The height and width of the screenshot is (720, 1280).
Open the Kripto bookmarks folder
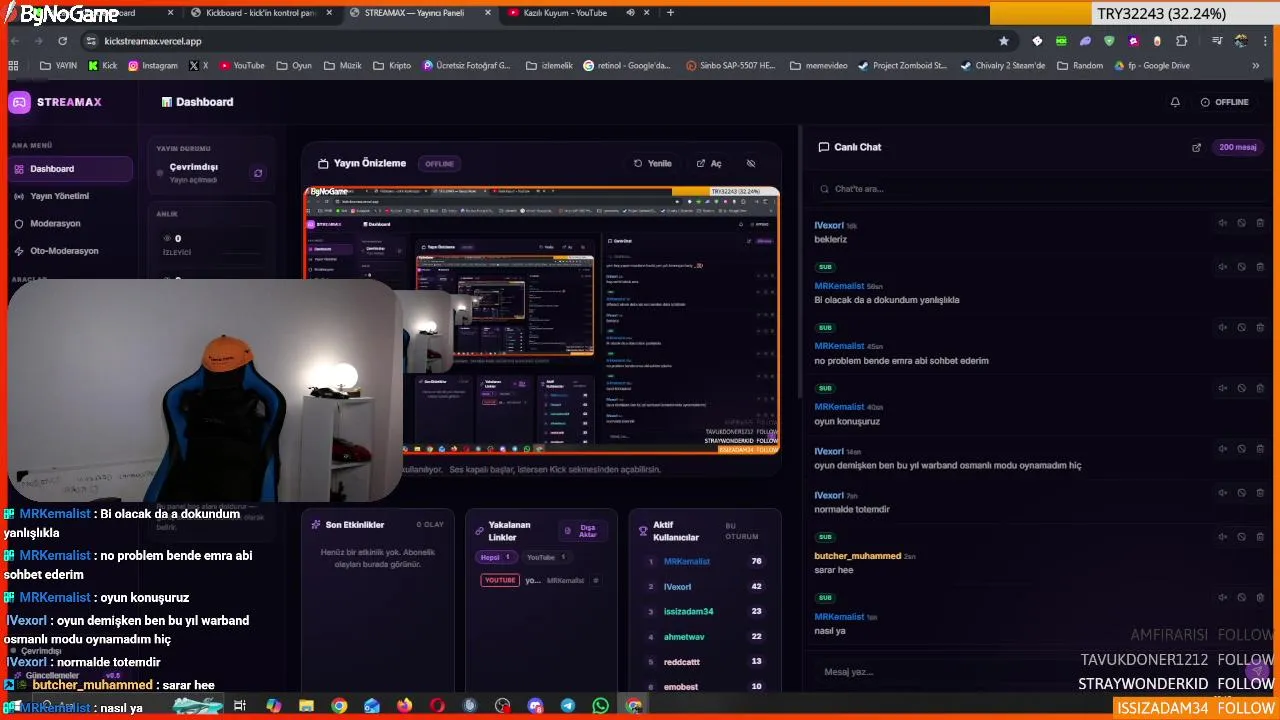click(x=391, y=66)
